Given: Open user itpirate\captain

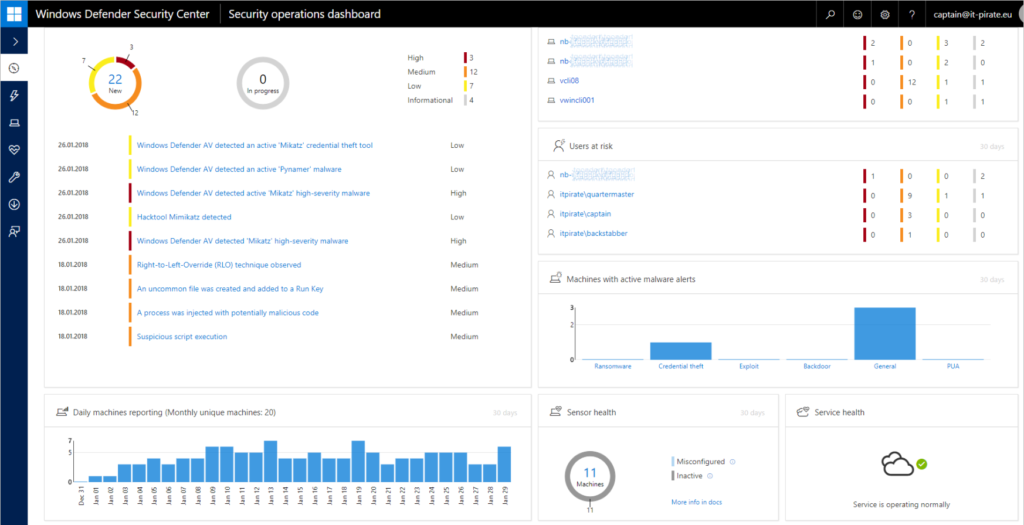Looking at the screenshot, I should pos(585,214).
